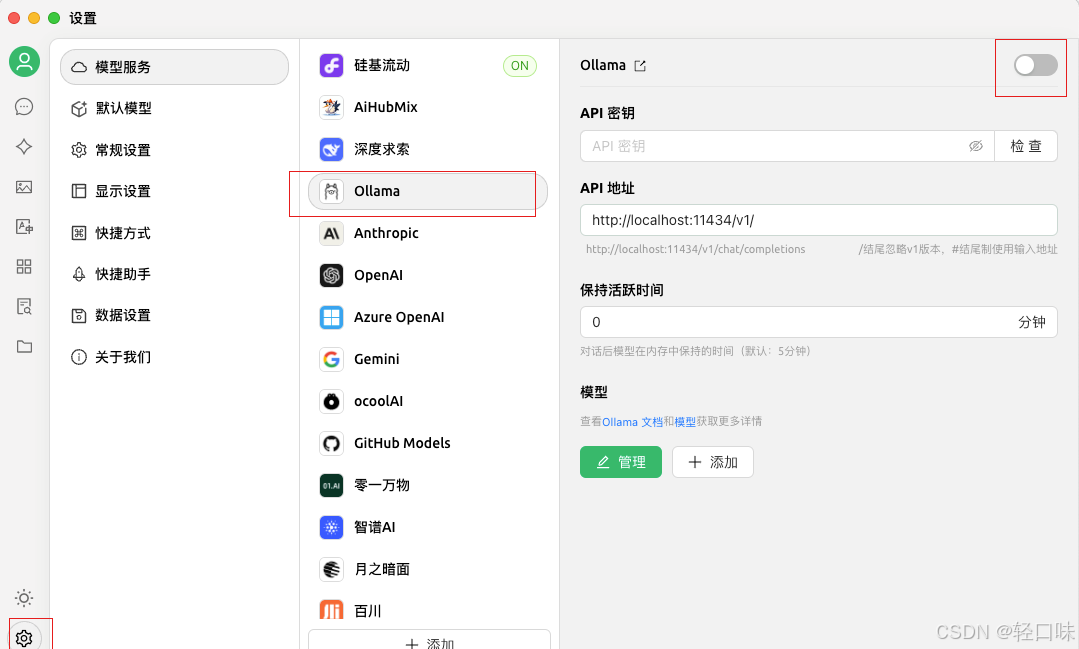Click the 添加 model button
The width and height of the screenshot is (1079, 649).
(x=713, y=462)
